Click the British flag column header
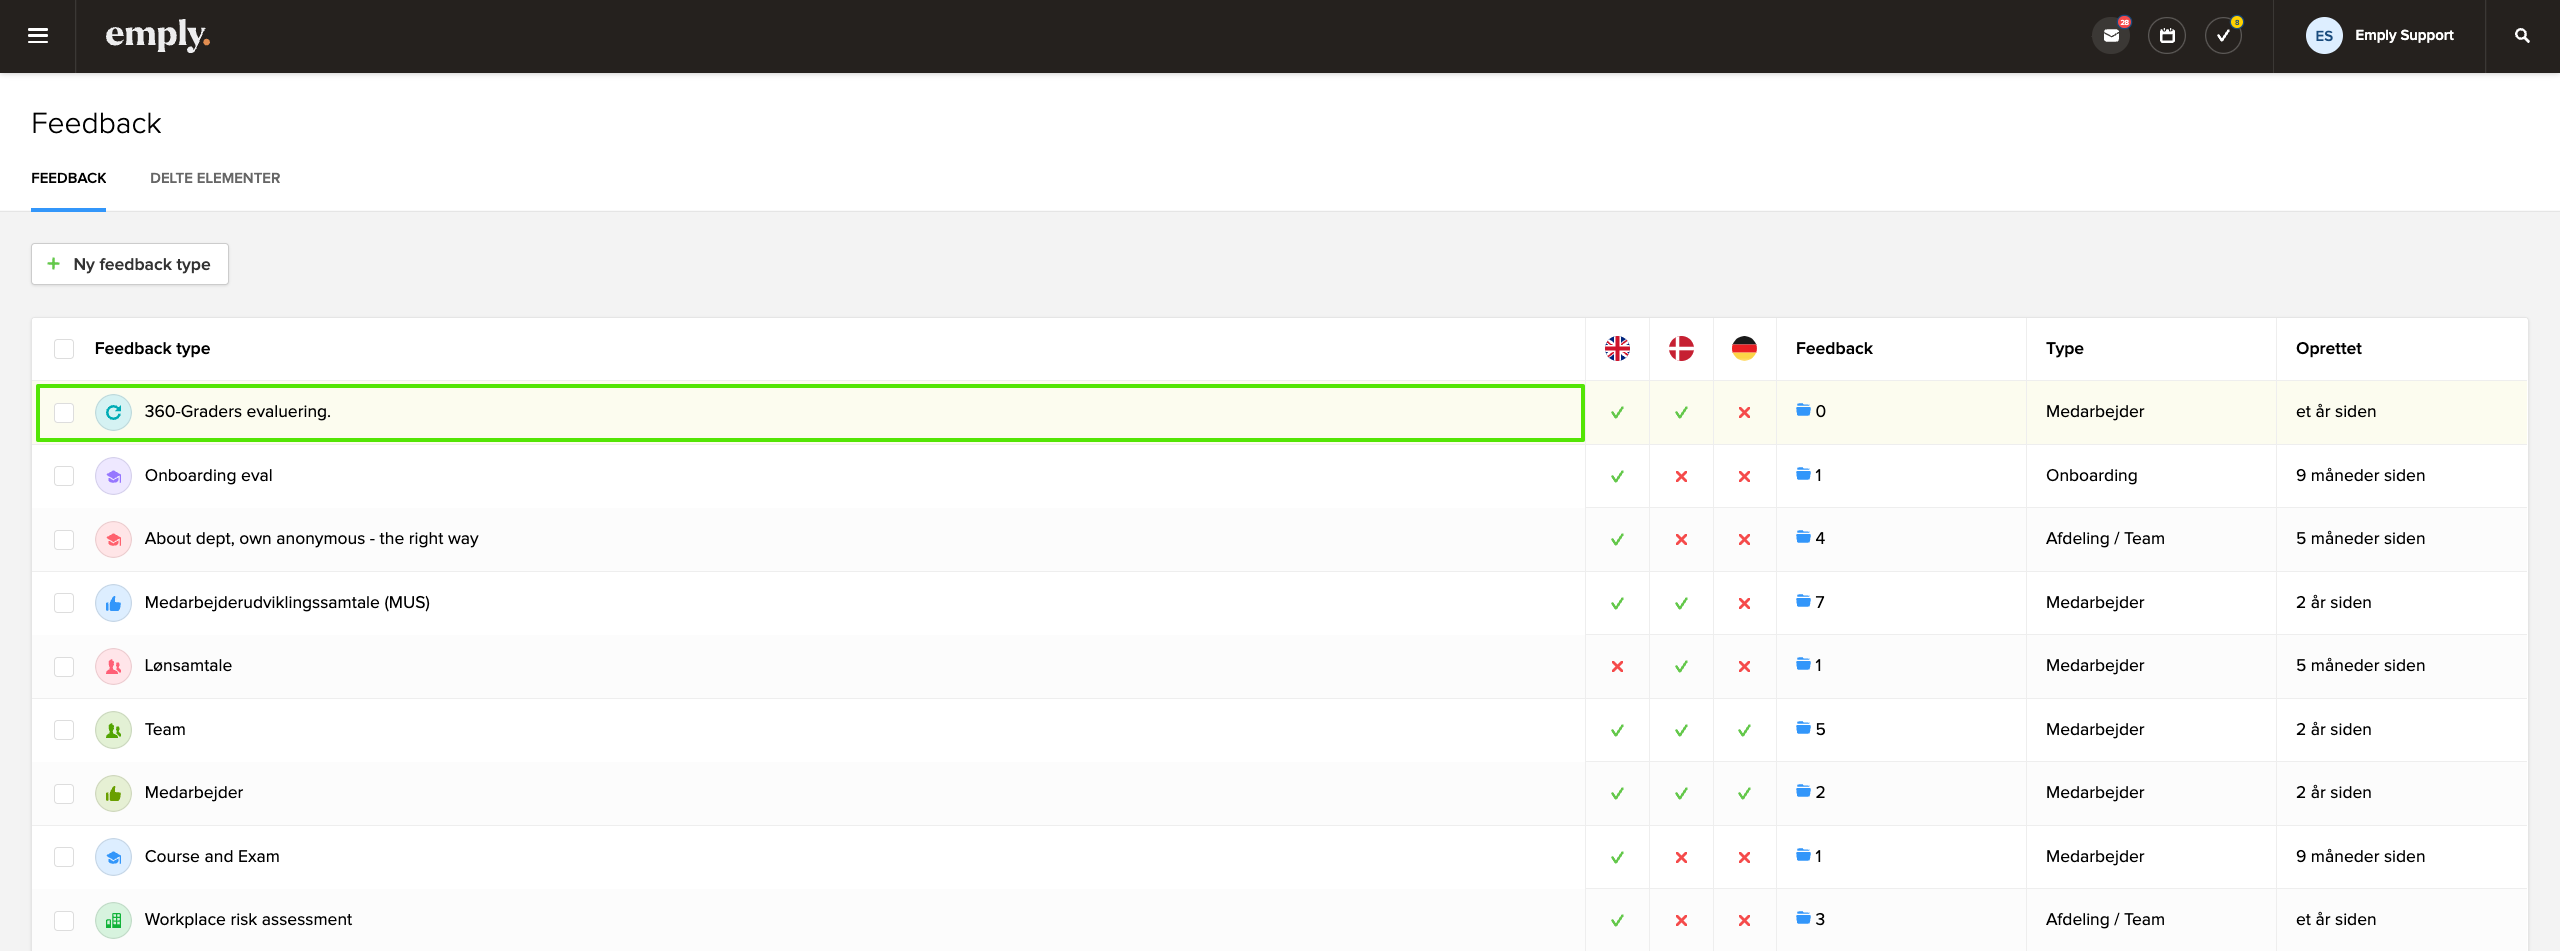The width and height of the screenshot is (2560, 951). click(x=1617, y=348)
